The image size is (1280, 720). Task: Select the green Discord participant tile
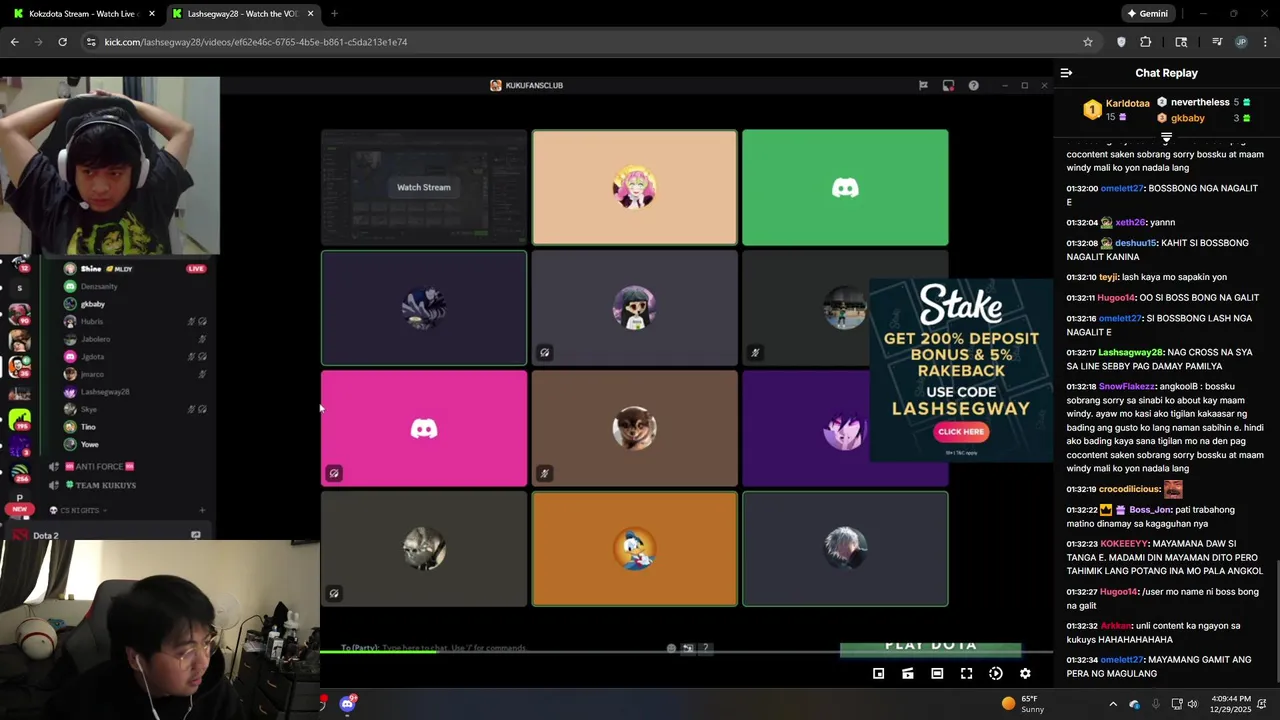click(845, 187)
